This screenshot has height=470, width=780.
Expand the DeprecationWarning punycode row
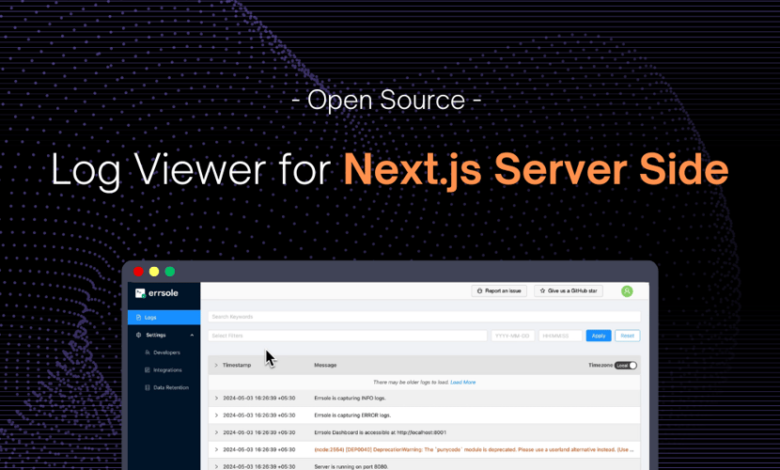[216, 450]
